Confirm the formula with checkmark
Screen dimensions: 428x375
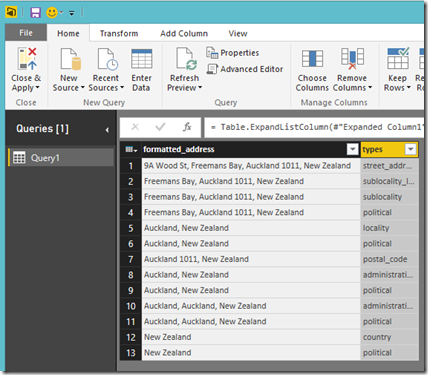160,127
